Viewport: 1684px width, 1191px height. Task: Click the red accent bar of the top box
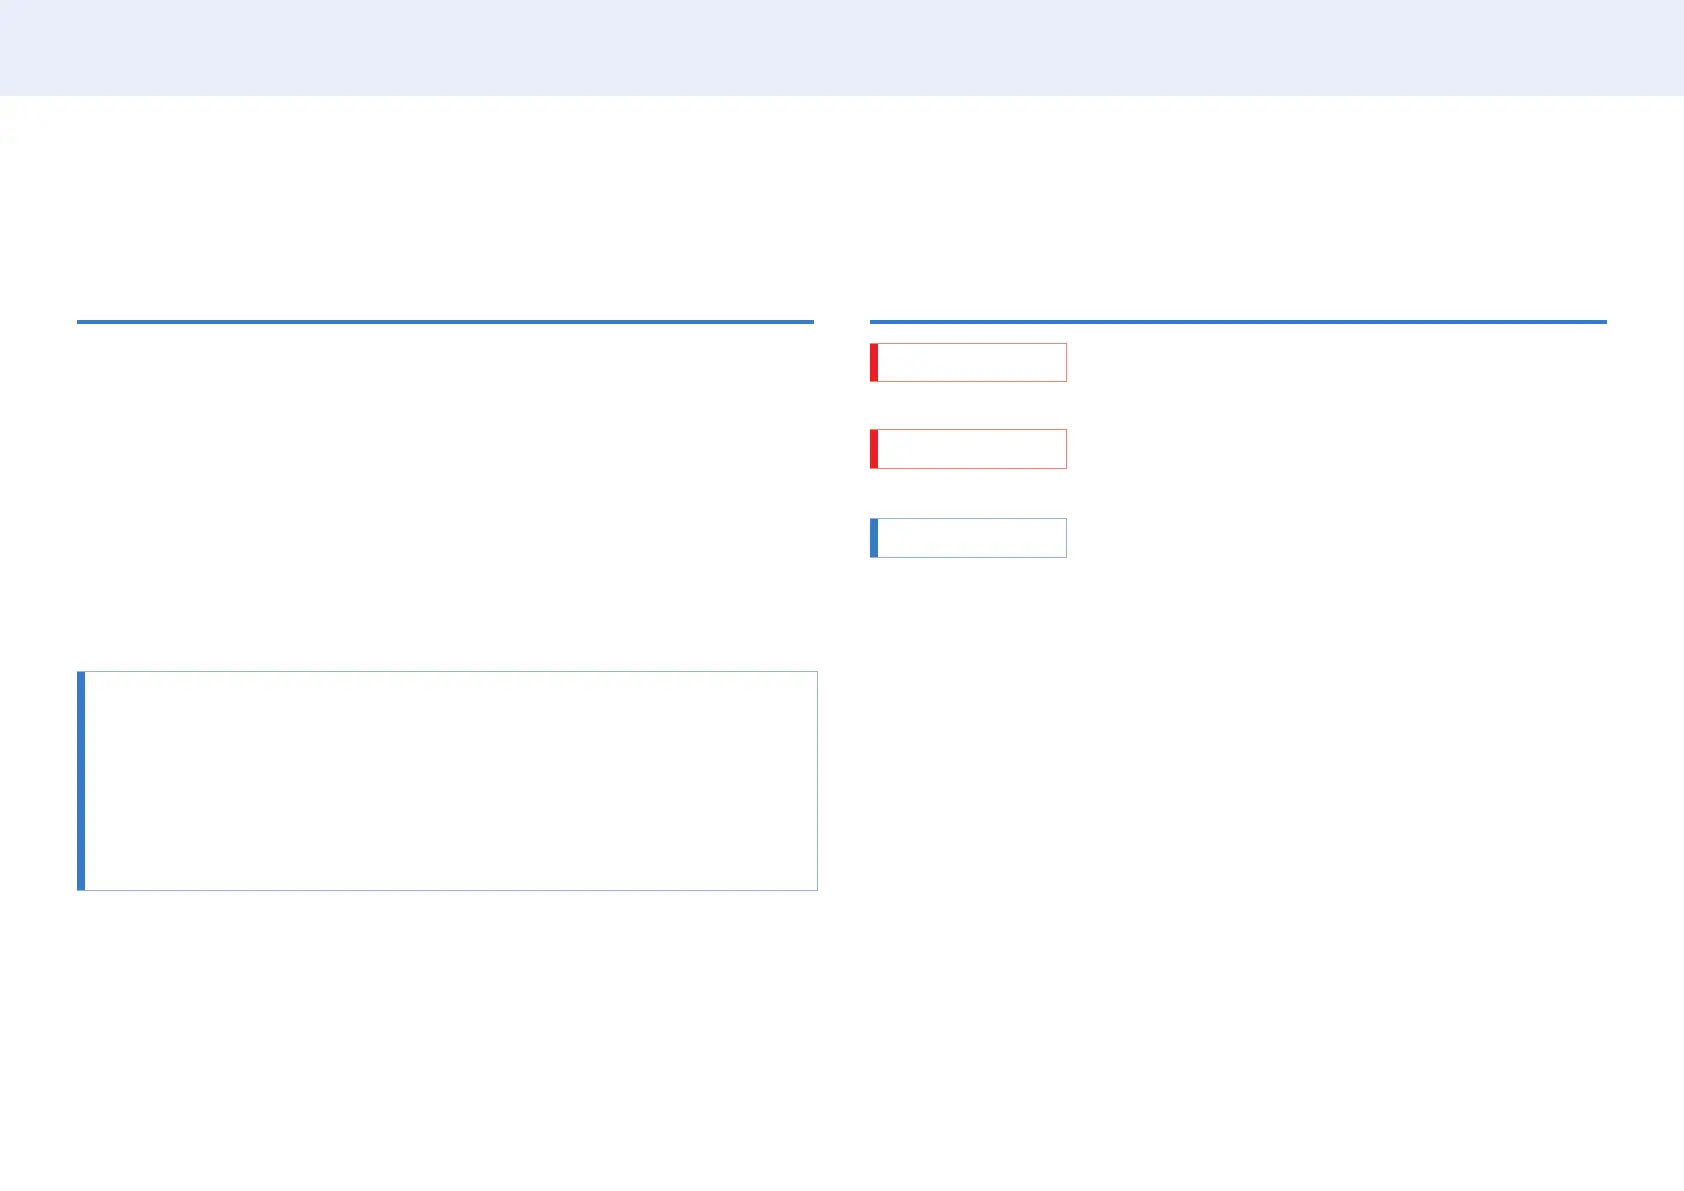point(874,362)
